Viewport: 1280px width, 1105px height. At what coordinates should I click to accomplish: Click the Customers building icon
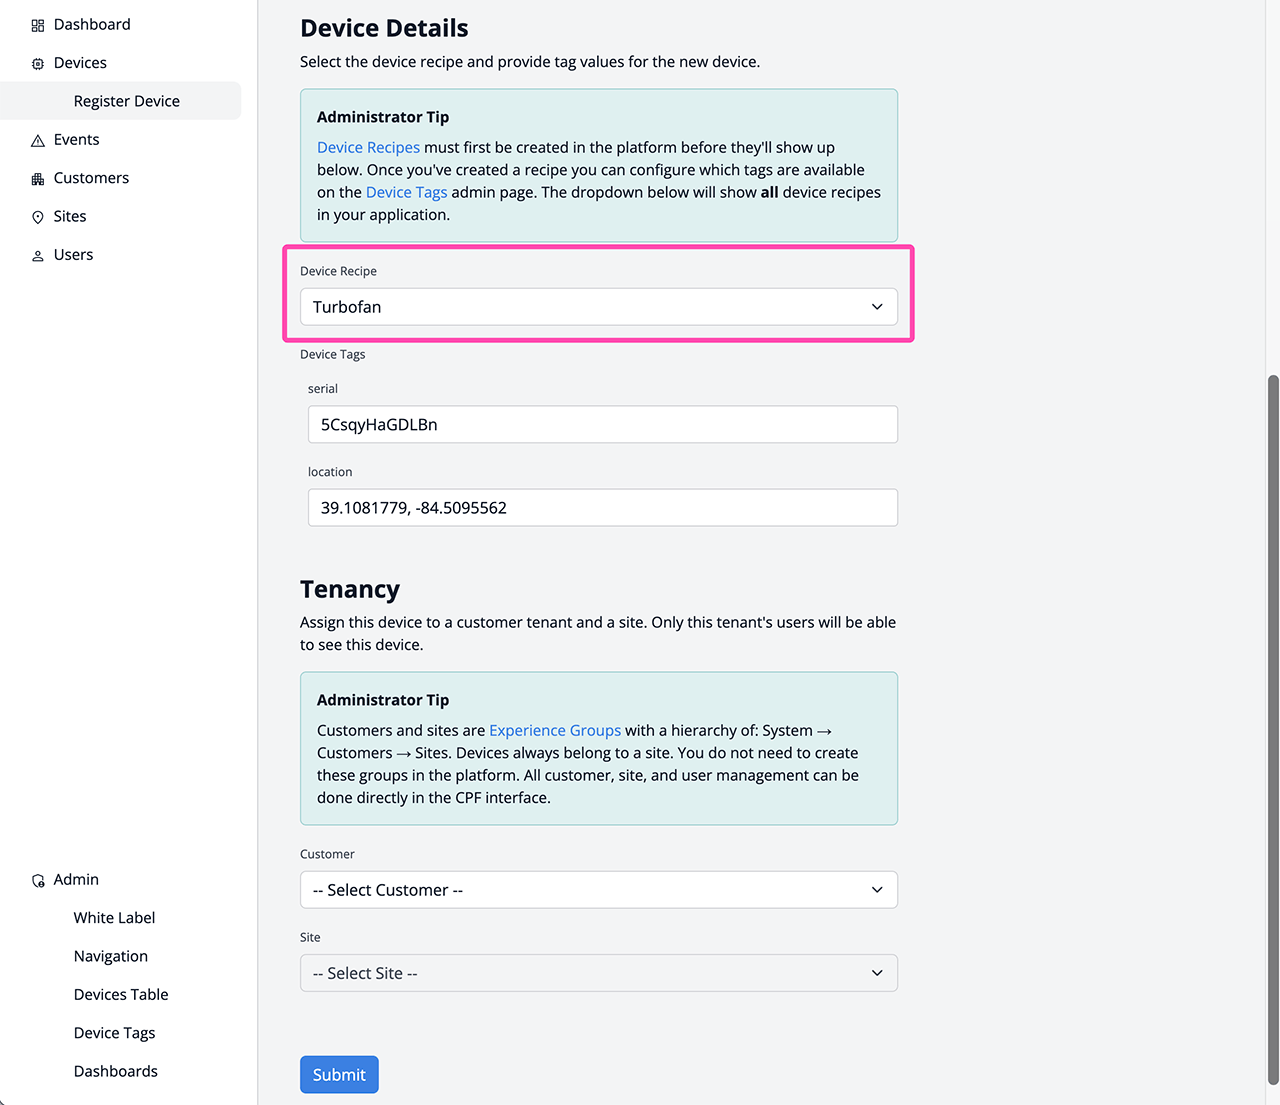[38, 179]
